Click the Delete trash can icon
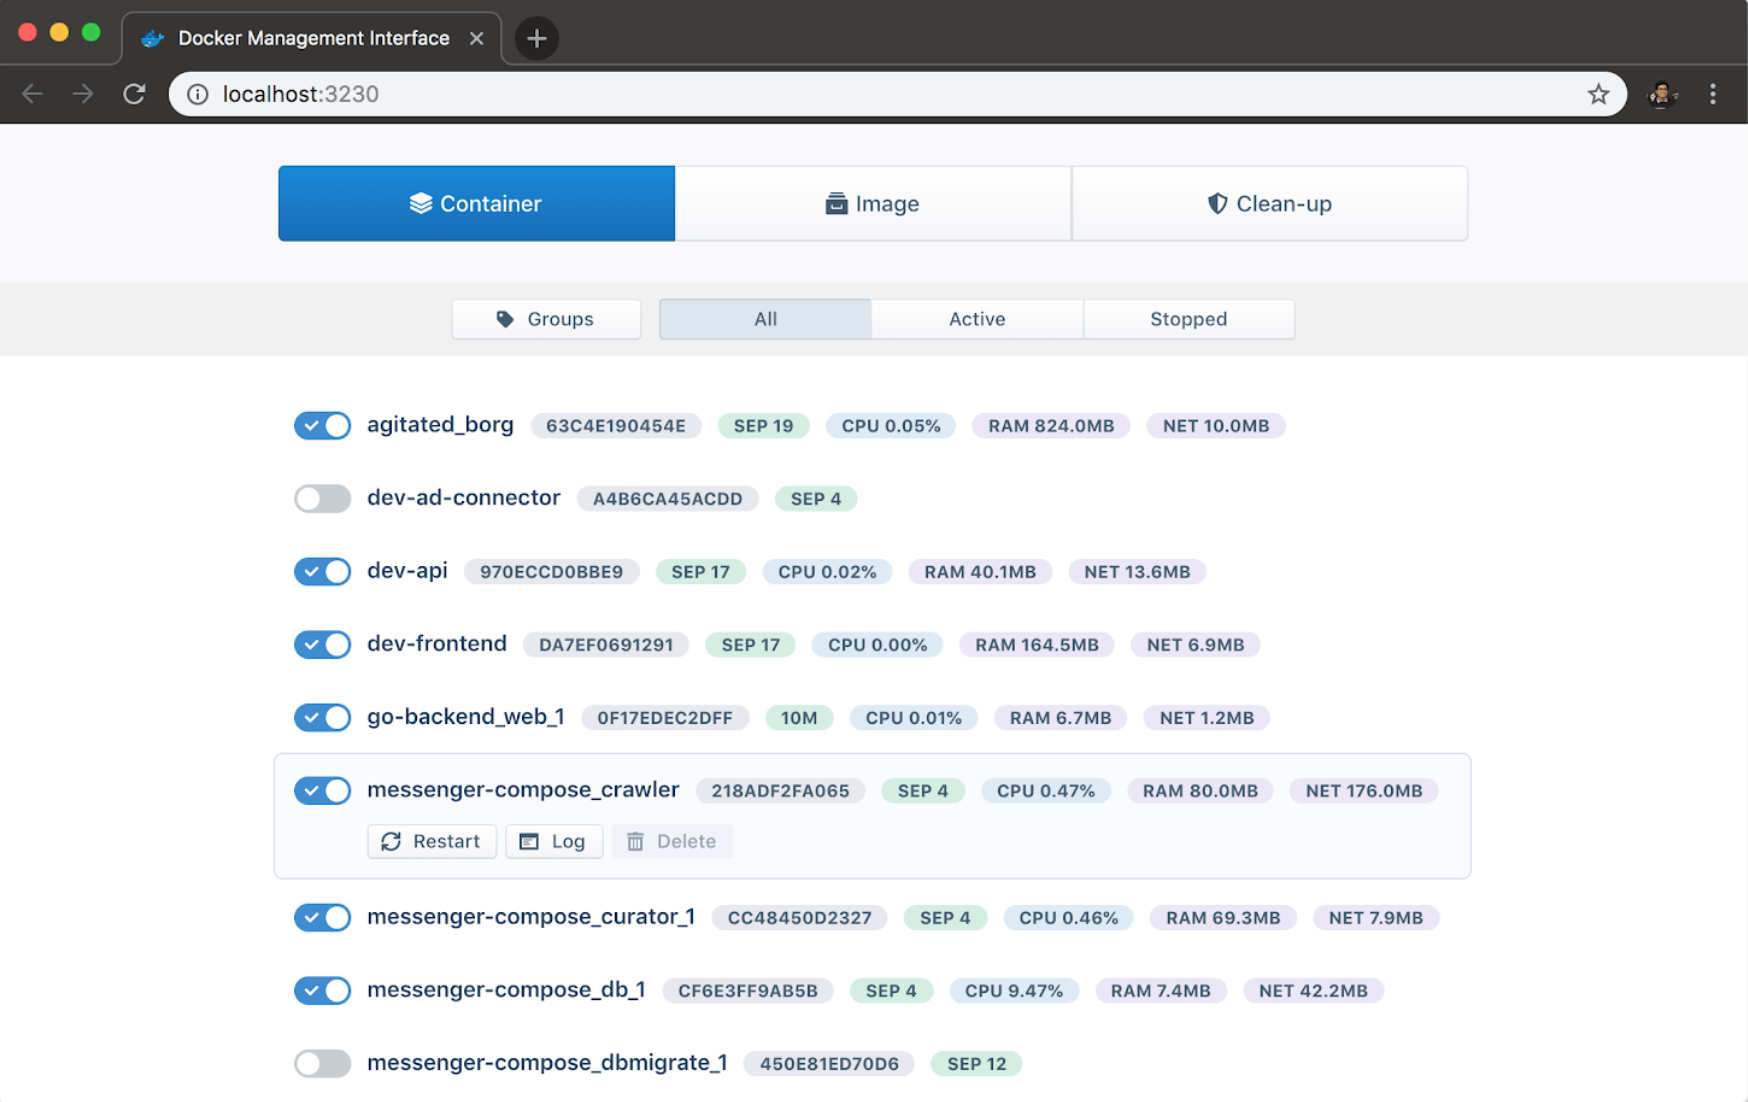This screenshot has height=1102, width=1748. click(635, 841)
